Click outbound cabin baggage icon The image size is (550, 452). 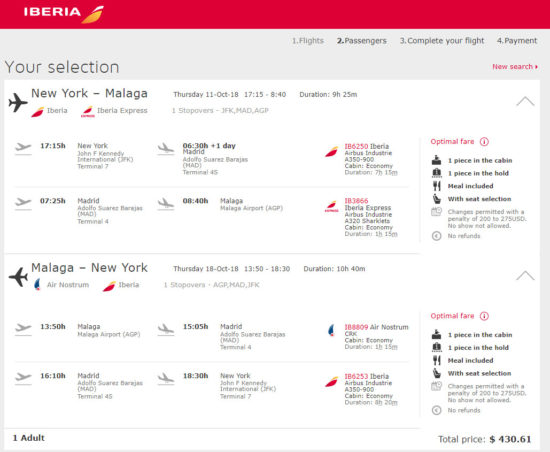[x=436, y=160]
